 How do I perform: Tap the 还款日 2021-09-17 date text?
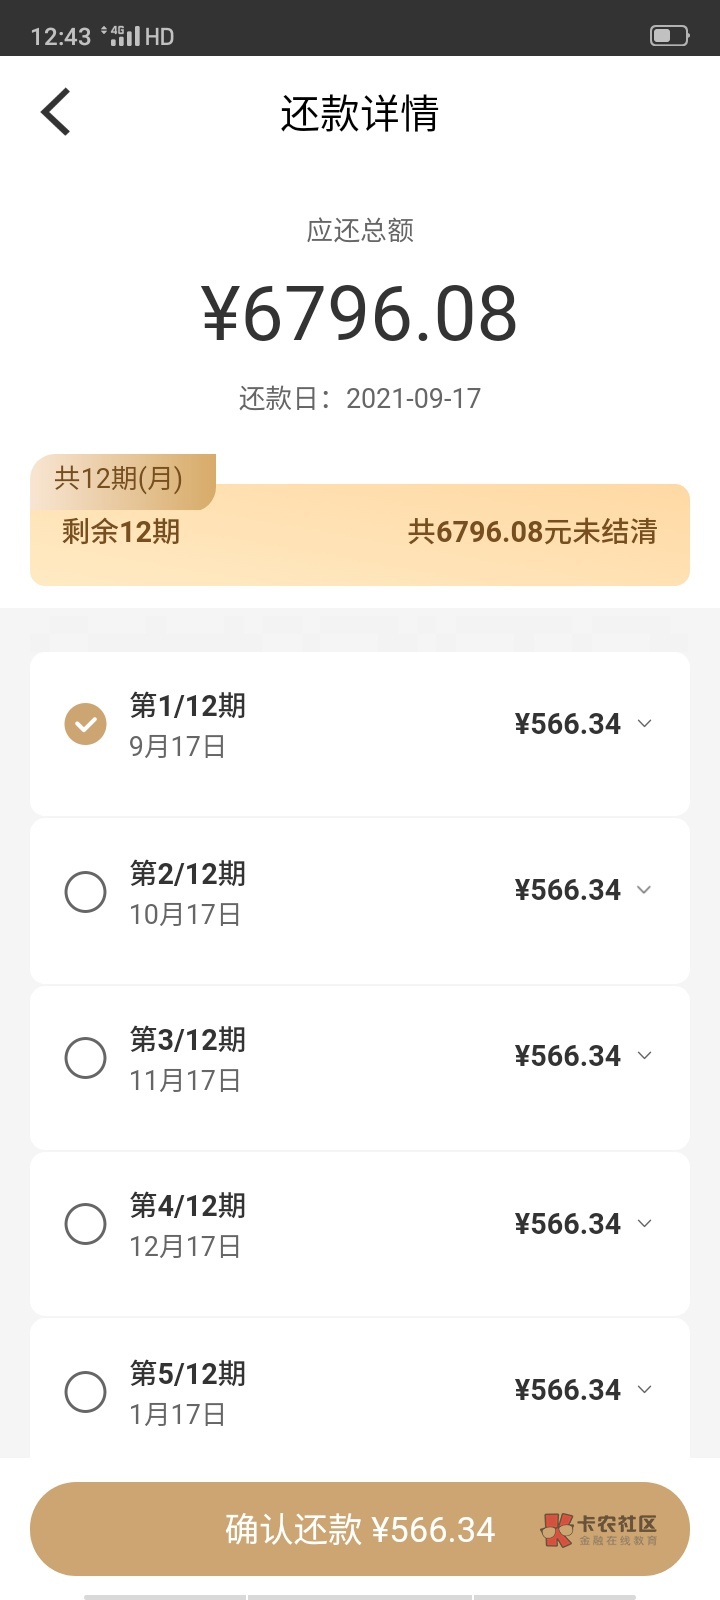(360, 399)
